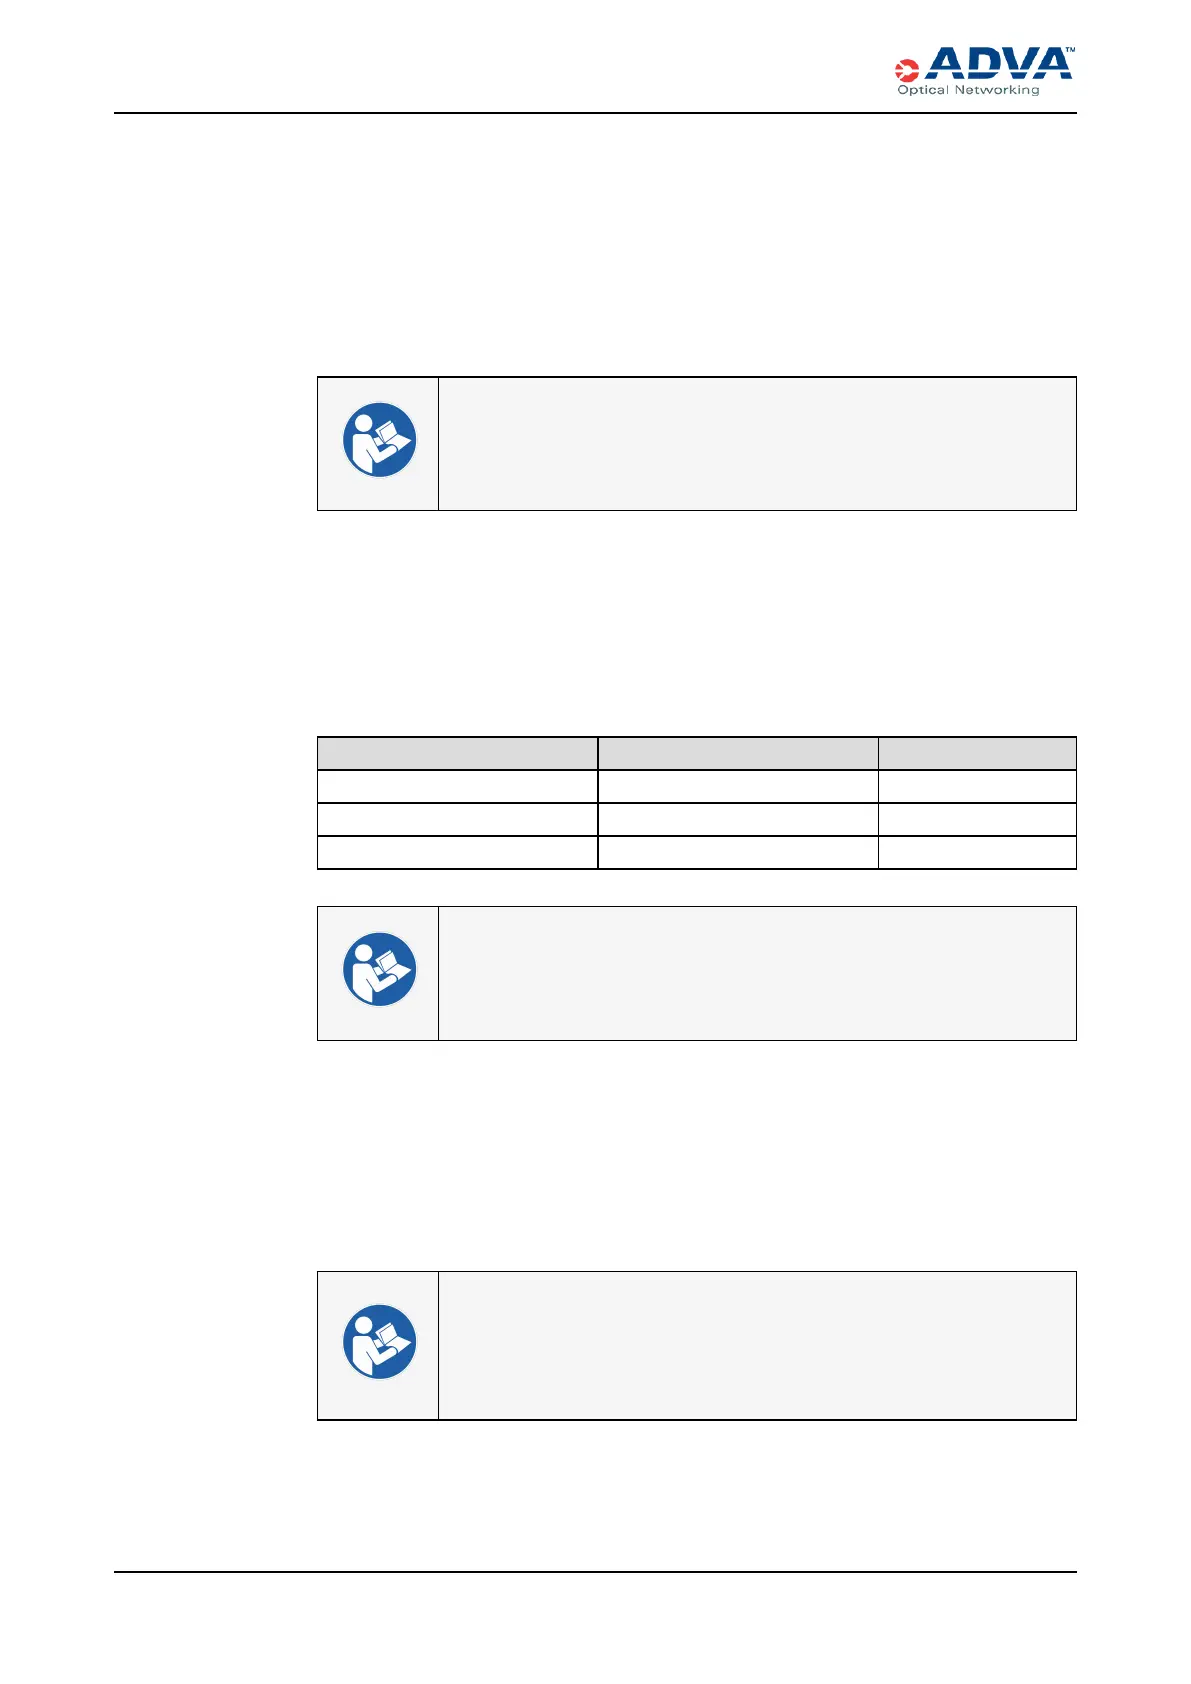Click the gray note box beneath the table
This screenshot has height=1684, width=1191.
pos(757,973)
